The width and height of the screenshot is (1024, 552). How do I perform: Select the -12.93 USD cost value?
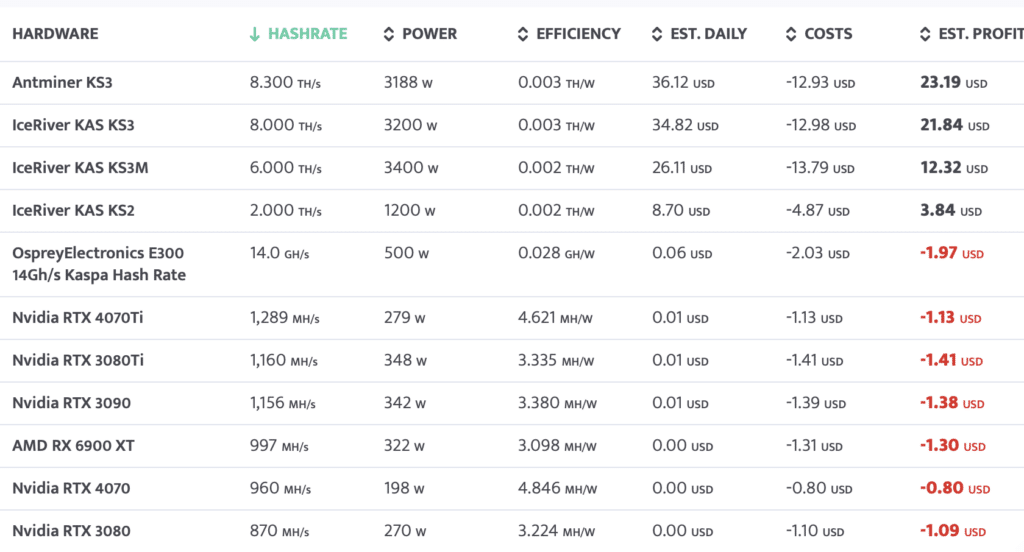pos(820,82)
